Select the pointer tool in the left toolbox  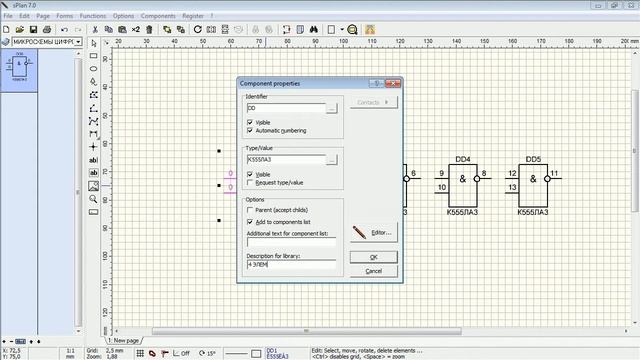pyautogui.click(x=93, y=43)
